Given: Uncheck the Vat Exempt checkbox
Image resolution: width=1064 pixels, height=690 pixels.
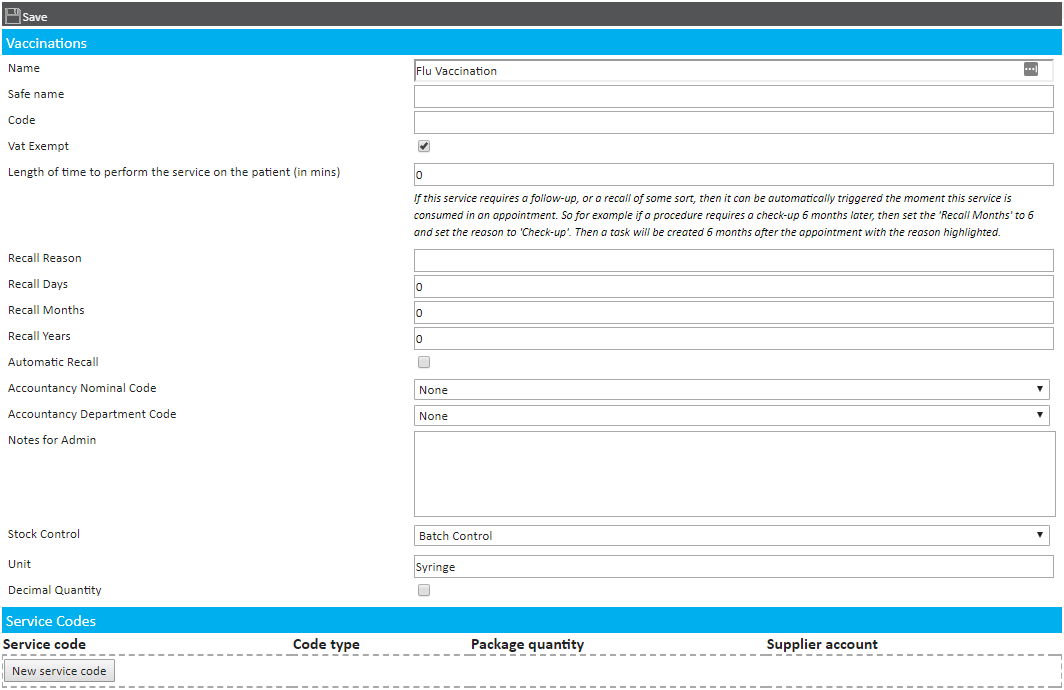Looking at the screenshot, I should (424, 146).
